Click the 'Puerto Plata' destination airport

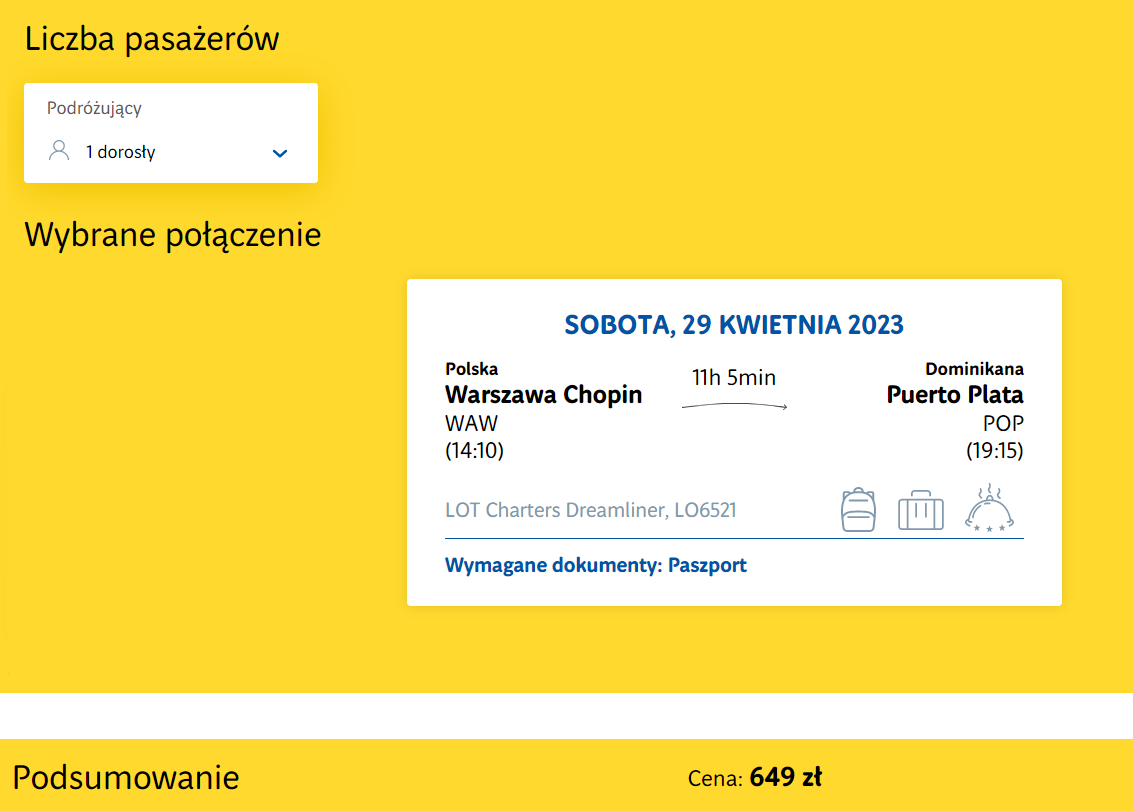[954, 395]
